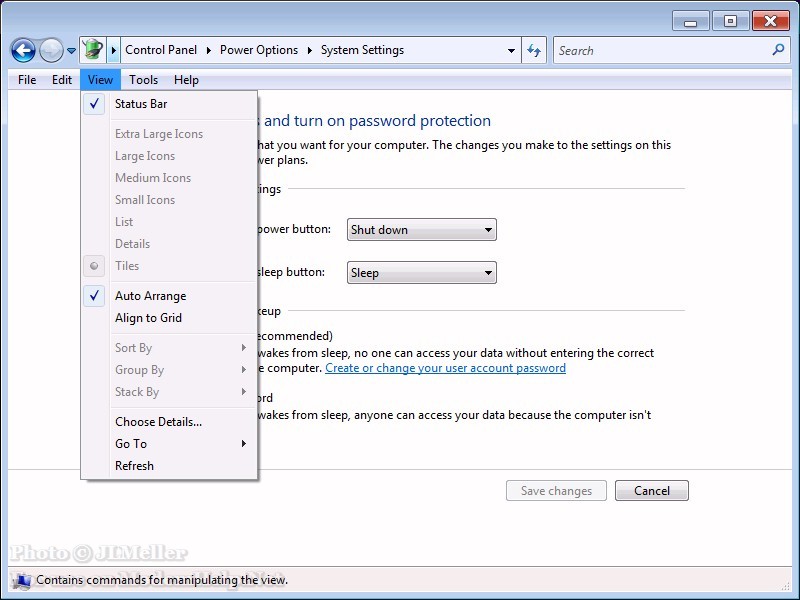Open the sleep button action dropdown
The width and height of the screenshot is (800, 600).
click(421, 272)
